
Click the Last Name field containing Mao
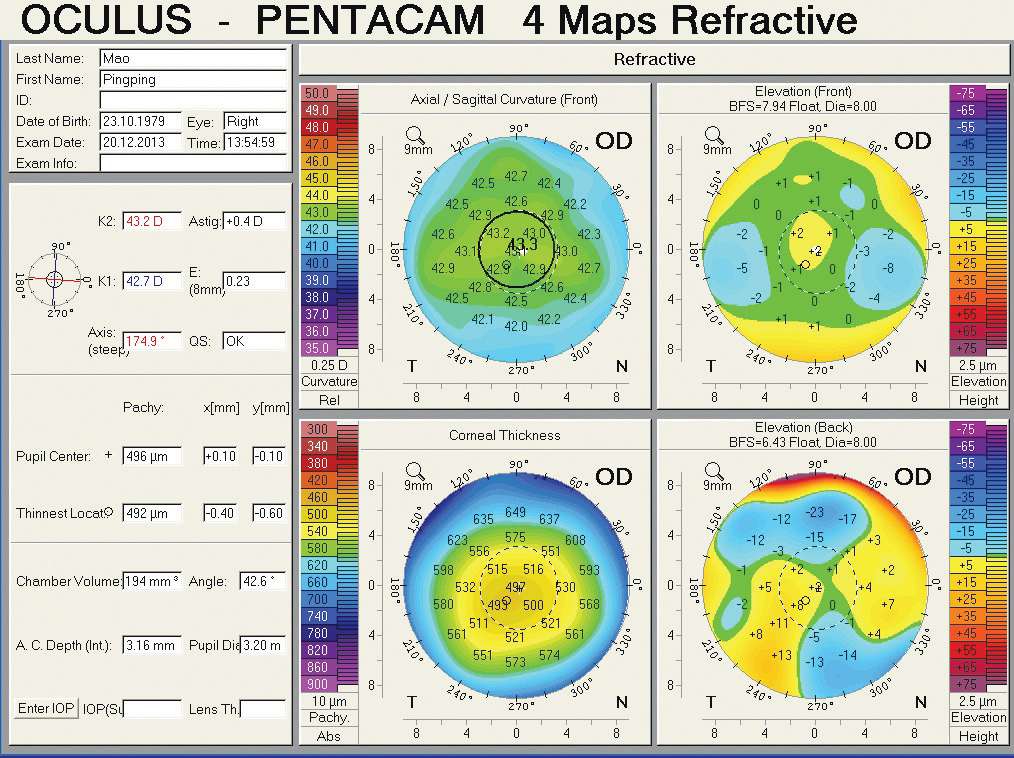click(x=192, y=59)
